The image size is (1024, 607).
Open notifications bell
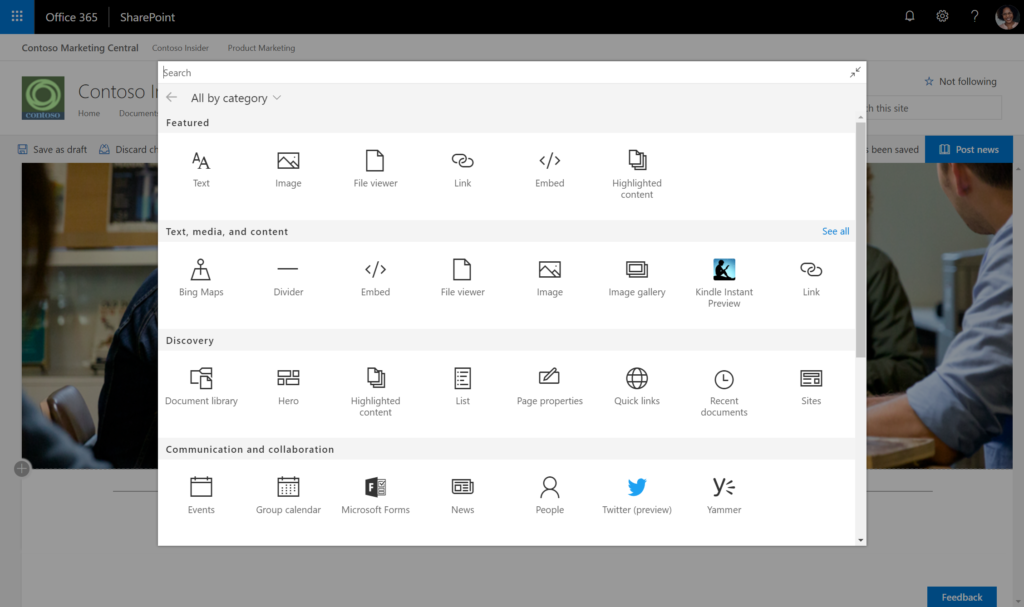(x=909, y=16)
